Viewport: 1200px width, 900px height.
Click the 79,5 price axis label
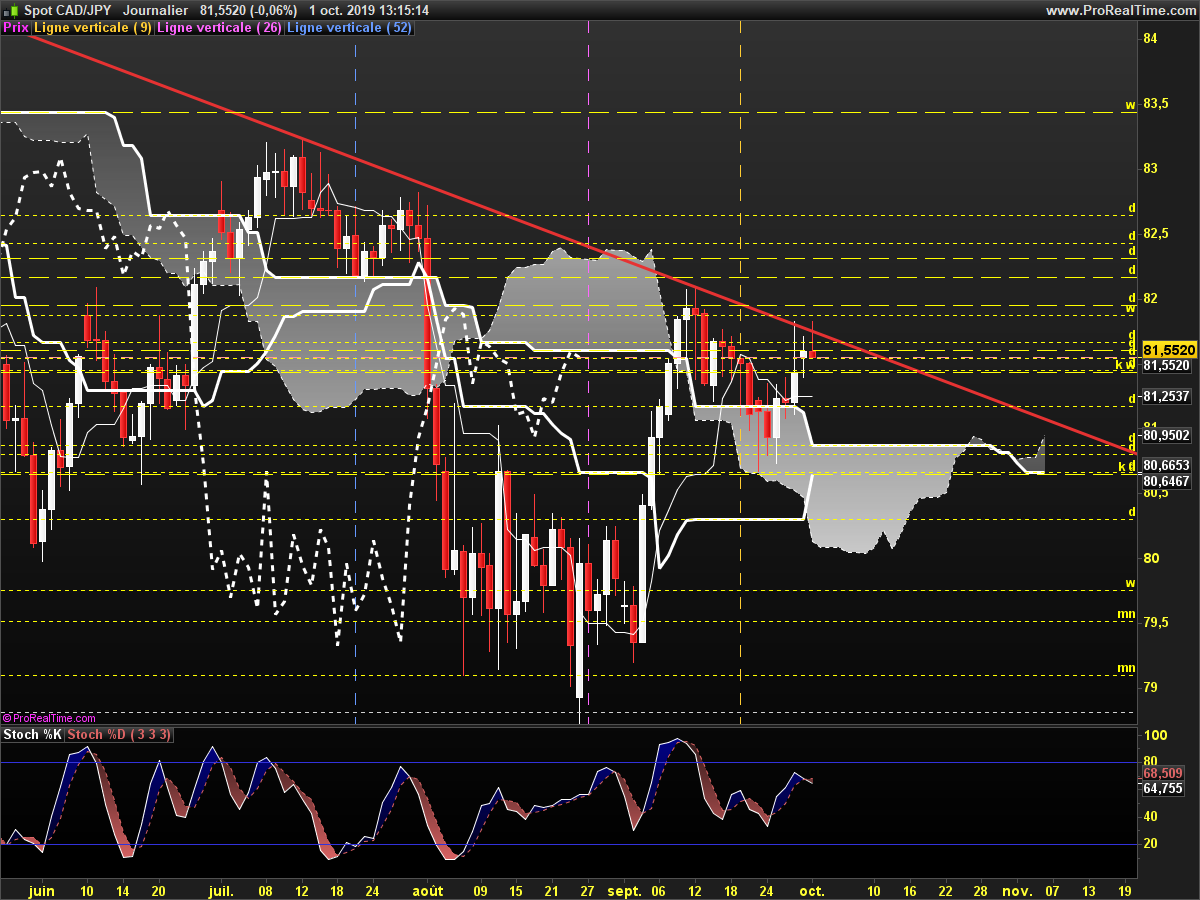(x=1155, y=623)
